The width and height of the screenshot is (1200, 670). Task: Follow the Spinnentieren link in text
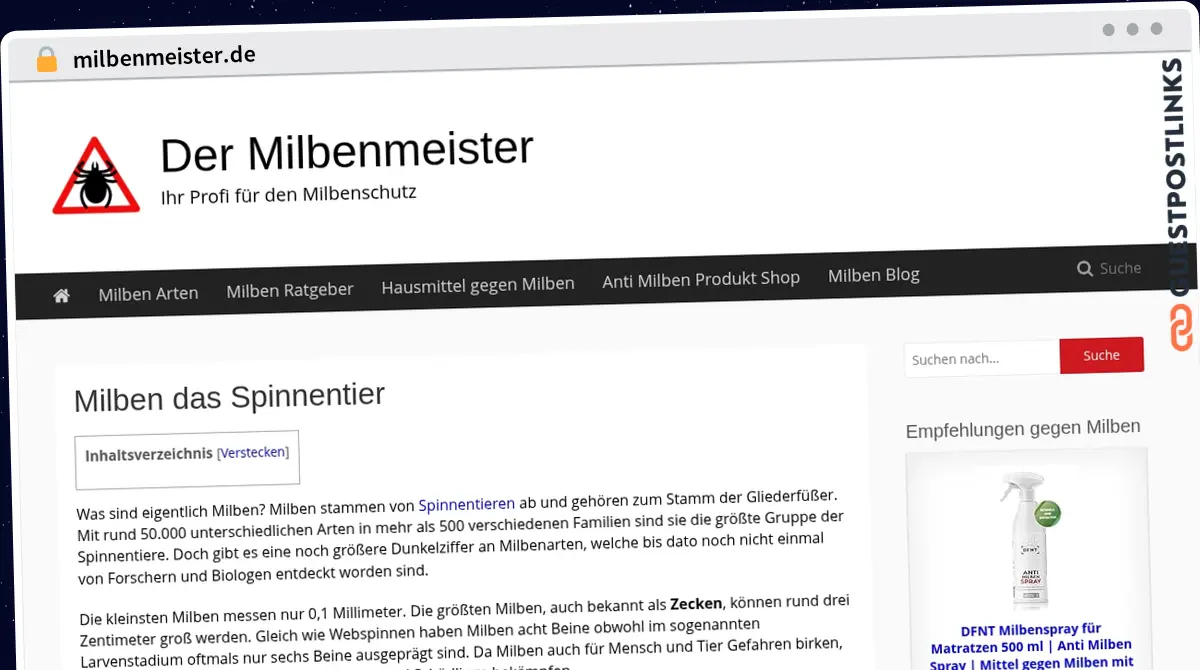[466, 504]
